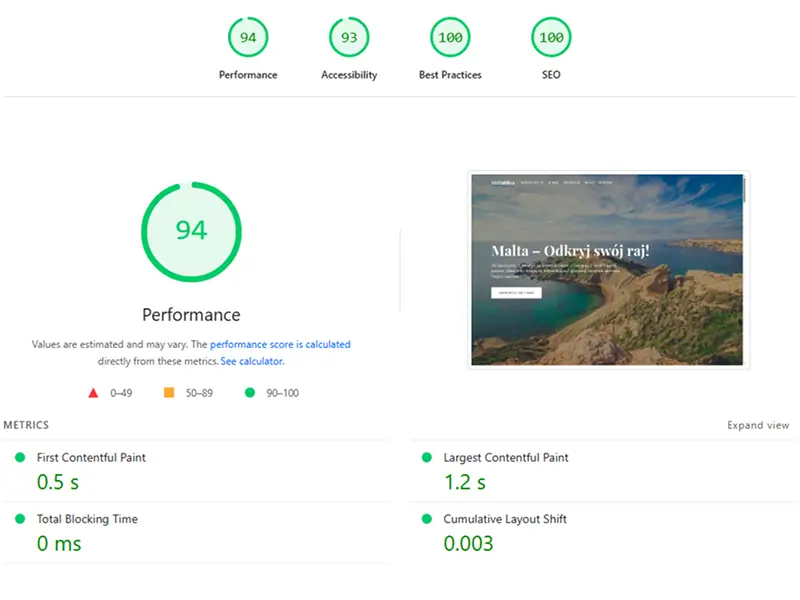Click the Cumulative Layout Shift value 0.003
The width and height of the screenshot is (800, 600).
468,543
